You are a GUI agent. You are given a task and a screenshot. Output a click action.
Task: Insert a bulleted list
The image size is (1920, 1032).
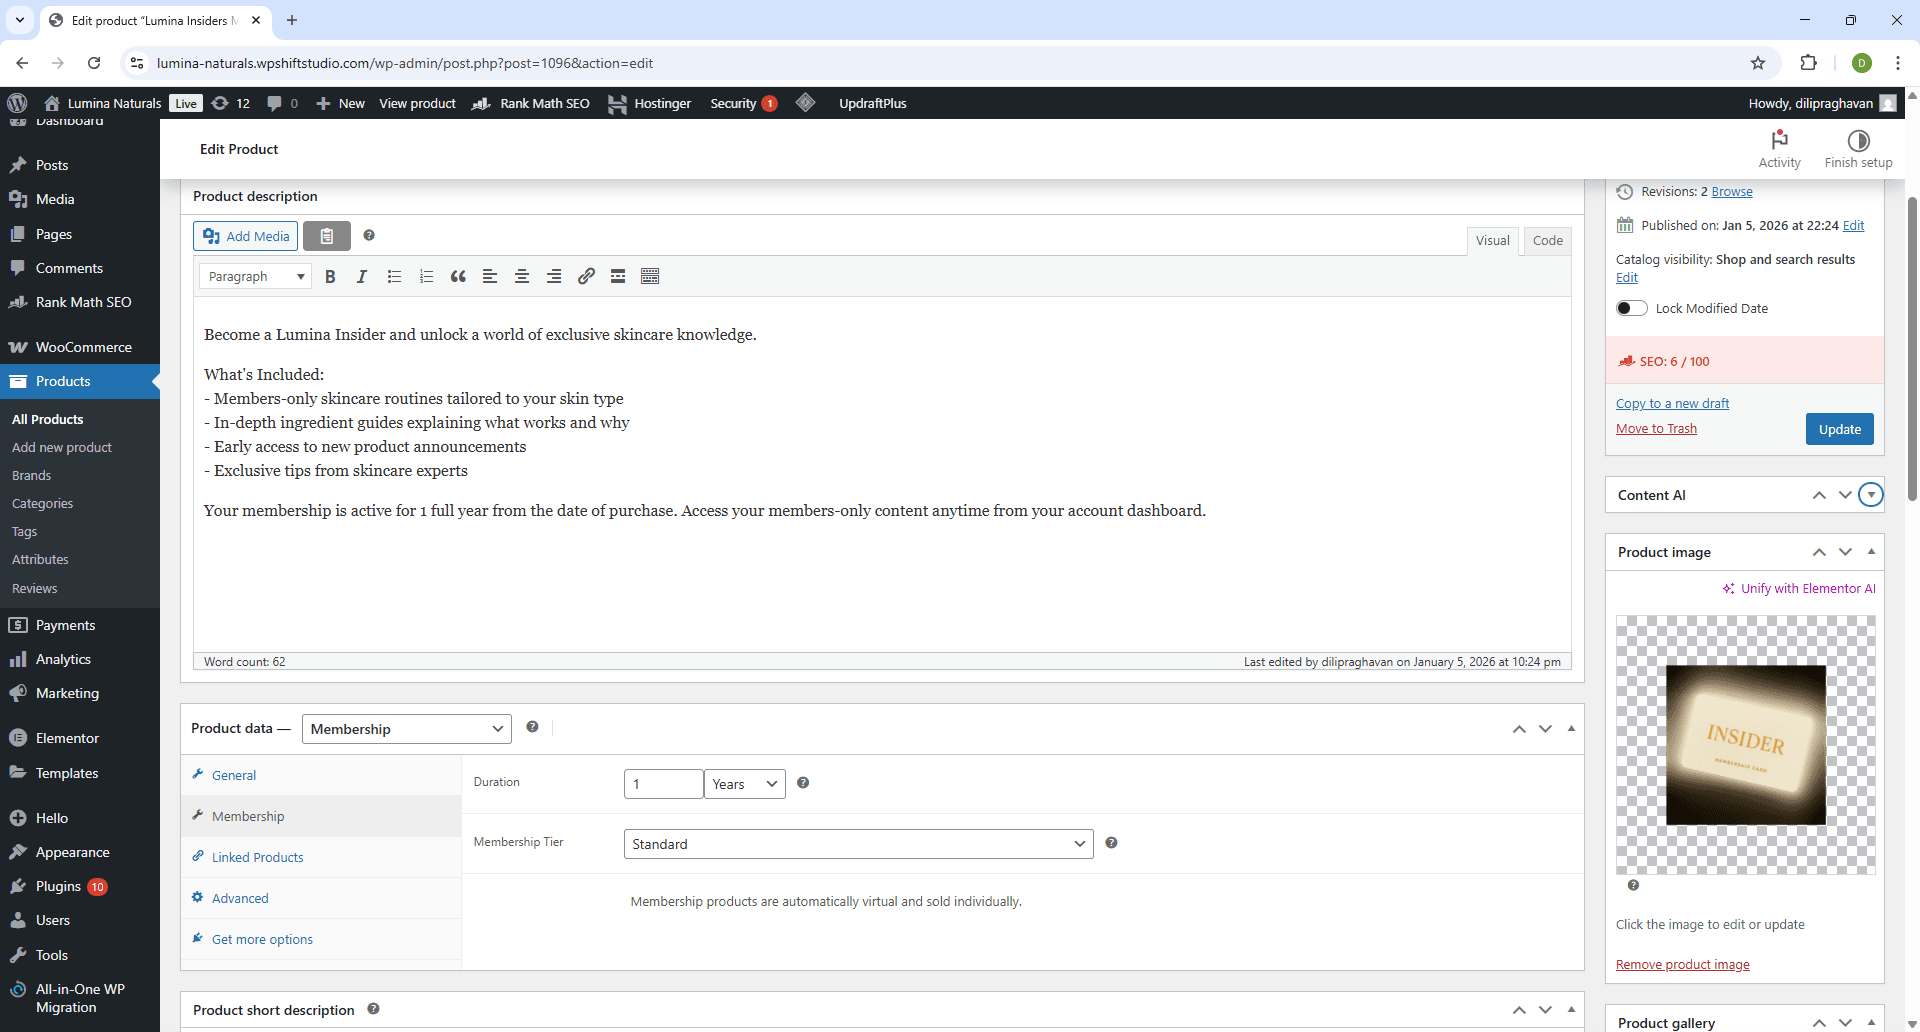(394, 277)
